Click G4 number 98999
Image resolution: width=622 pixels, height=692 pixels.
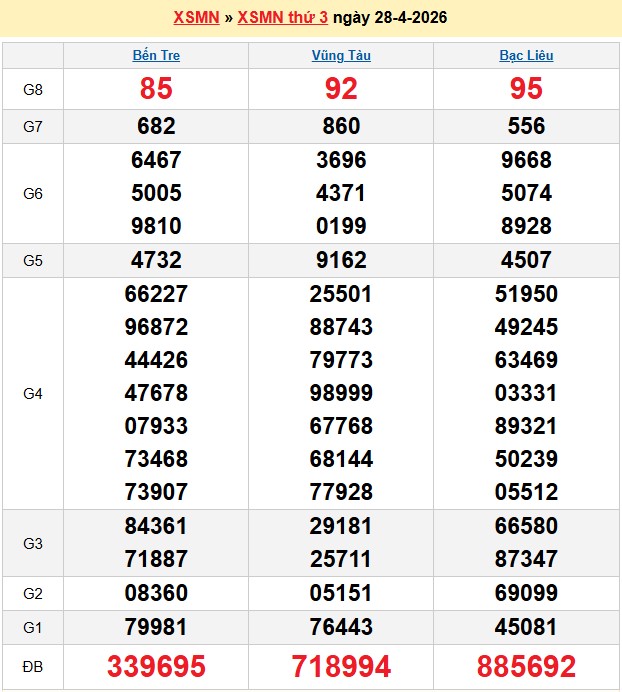pyautogui.click(x=341, y=393)
